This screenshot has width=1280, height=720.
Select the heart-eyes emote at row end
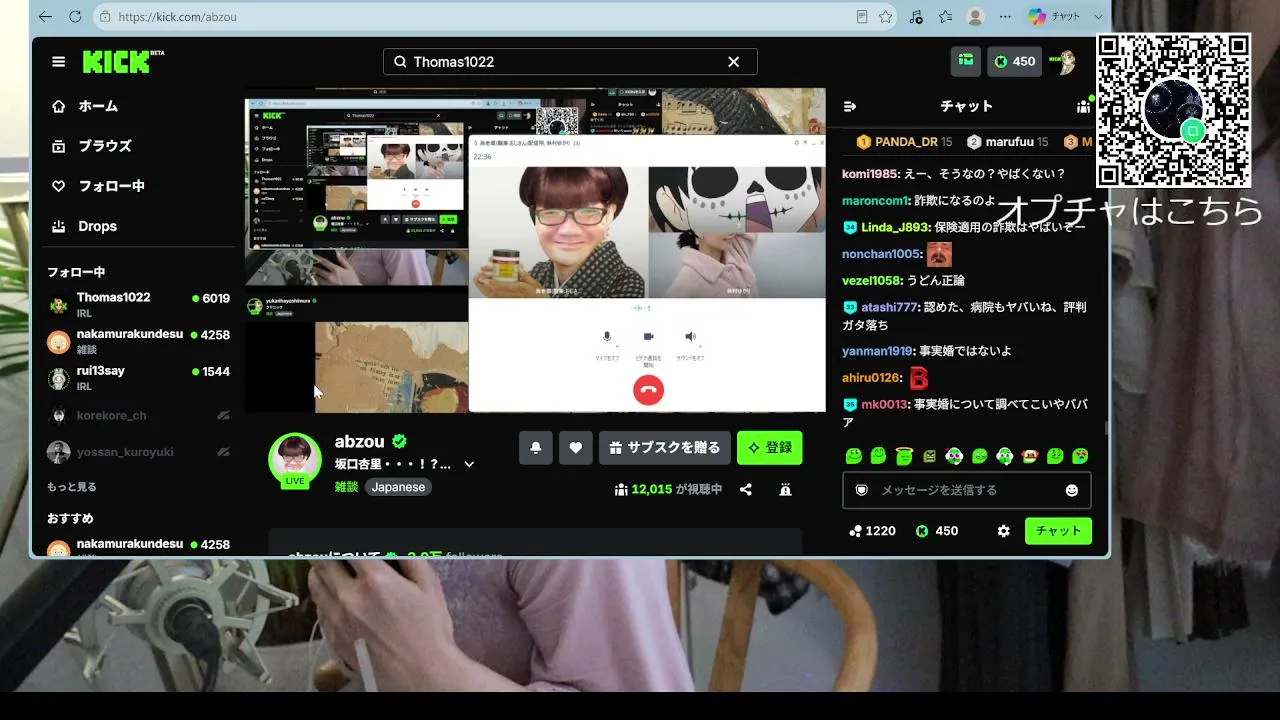[1080, 456]
